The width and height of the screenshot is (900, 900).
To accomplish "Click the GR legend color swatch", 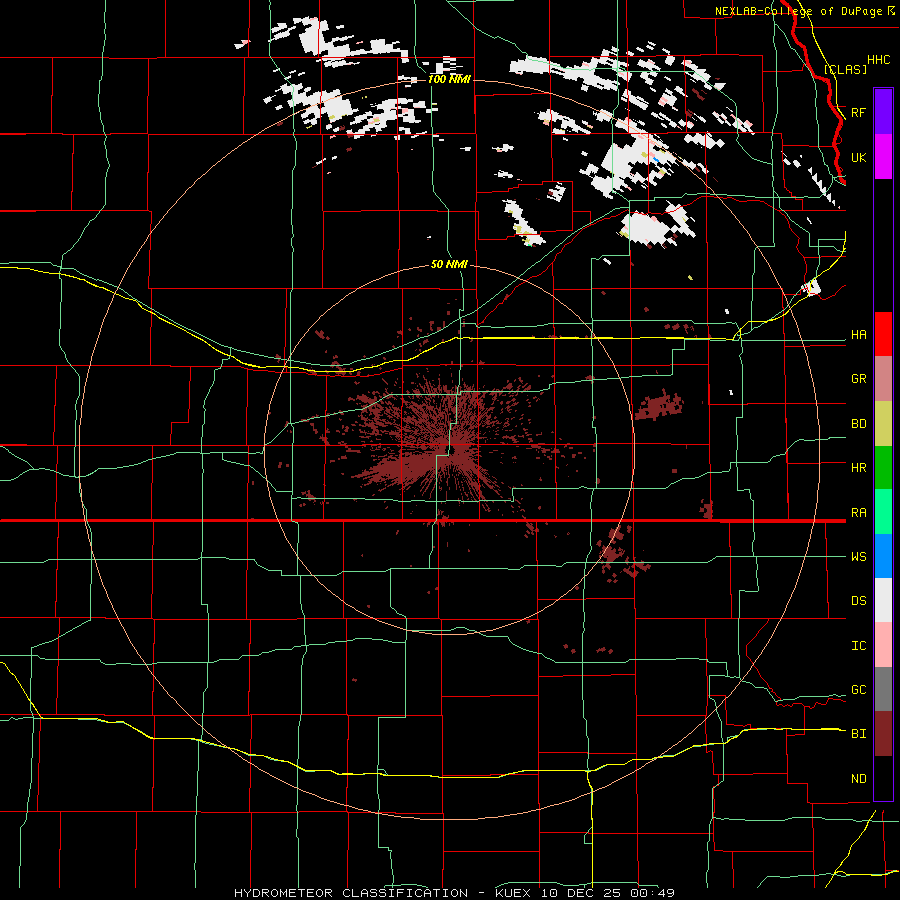I will click(x=883, y=379).
